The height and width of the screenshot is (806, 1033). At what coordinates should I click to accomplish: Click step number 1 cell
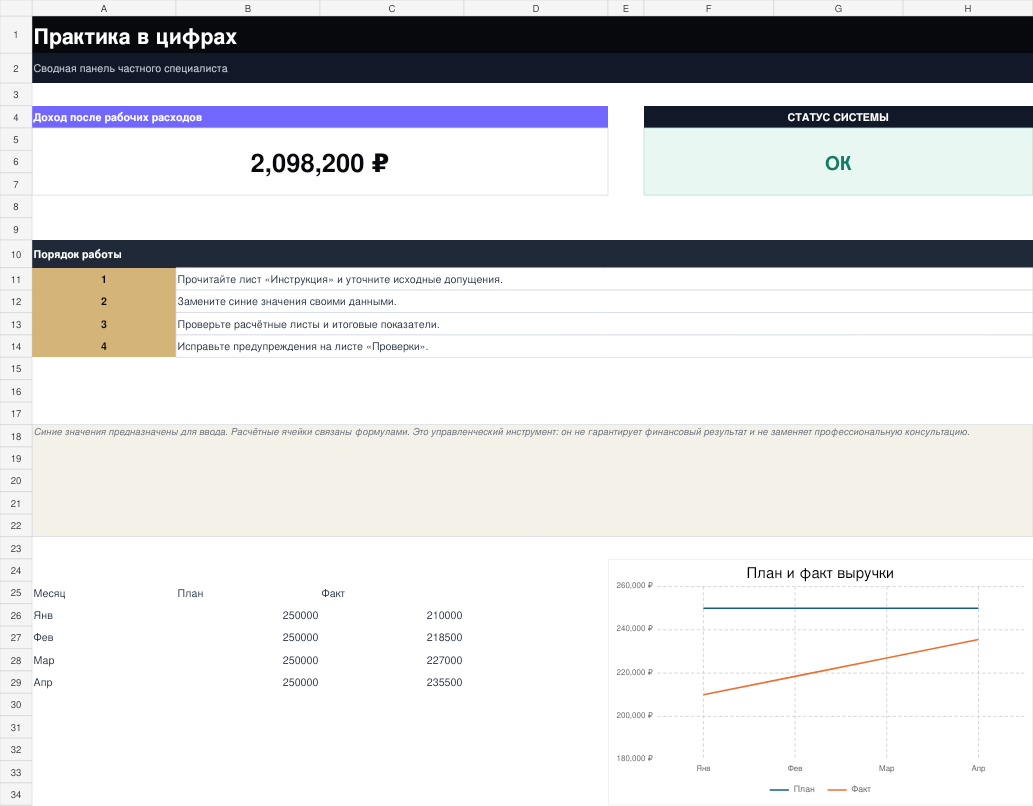click(103, 279)
